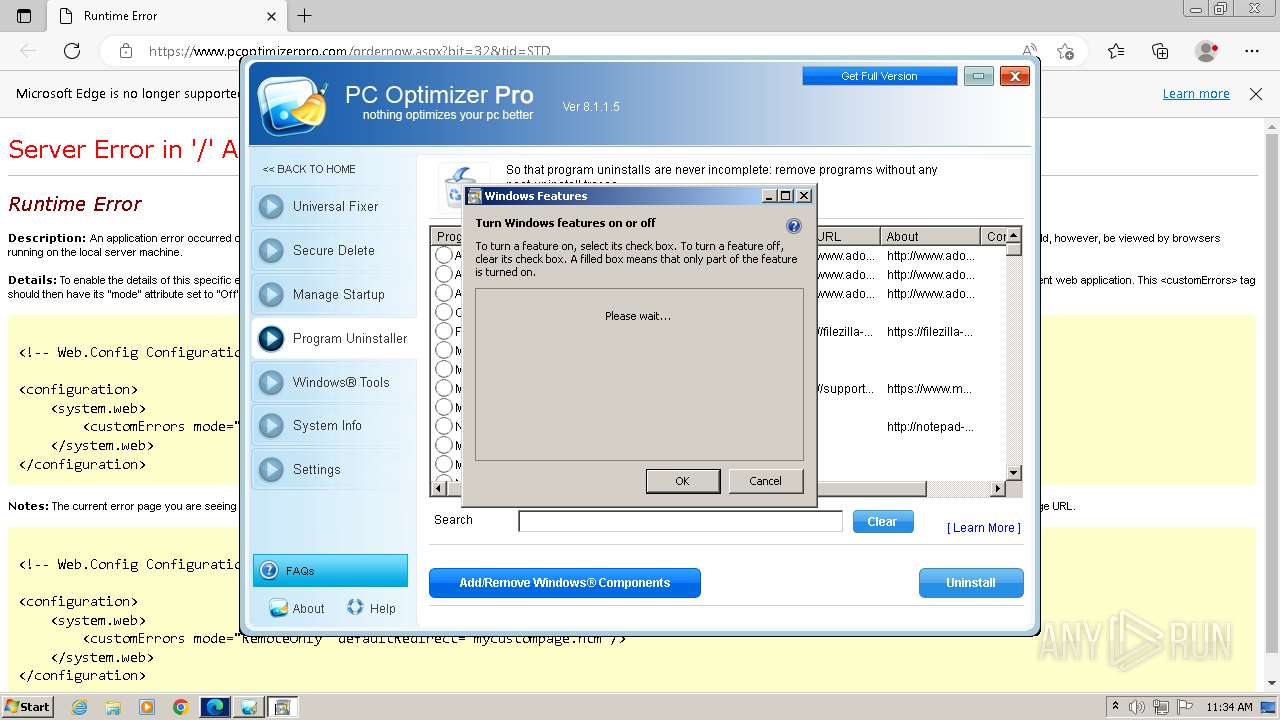
Task: Sort by the About column header
Action: tap(930, 237)
